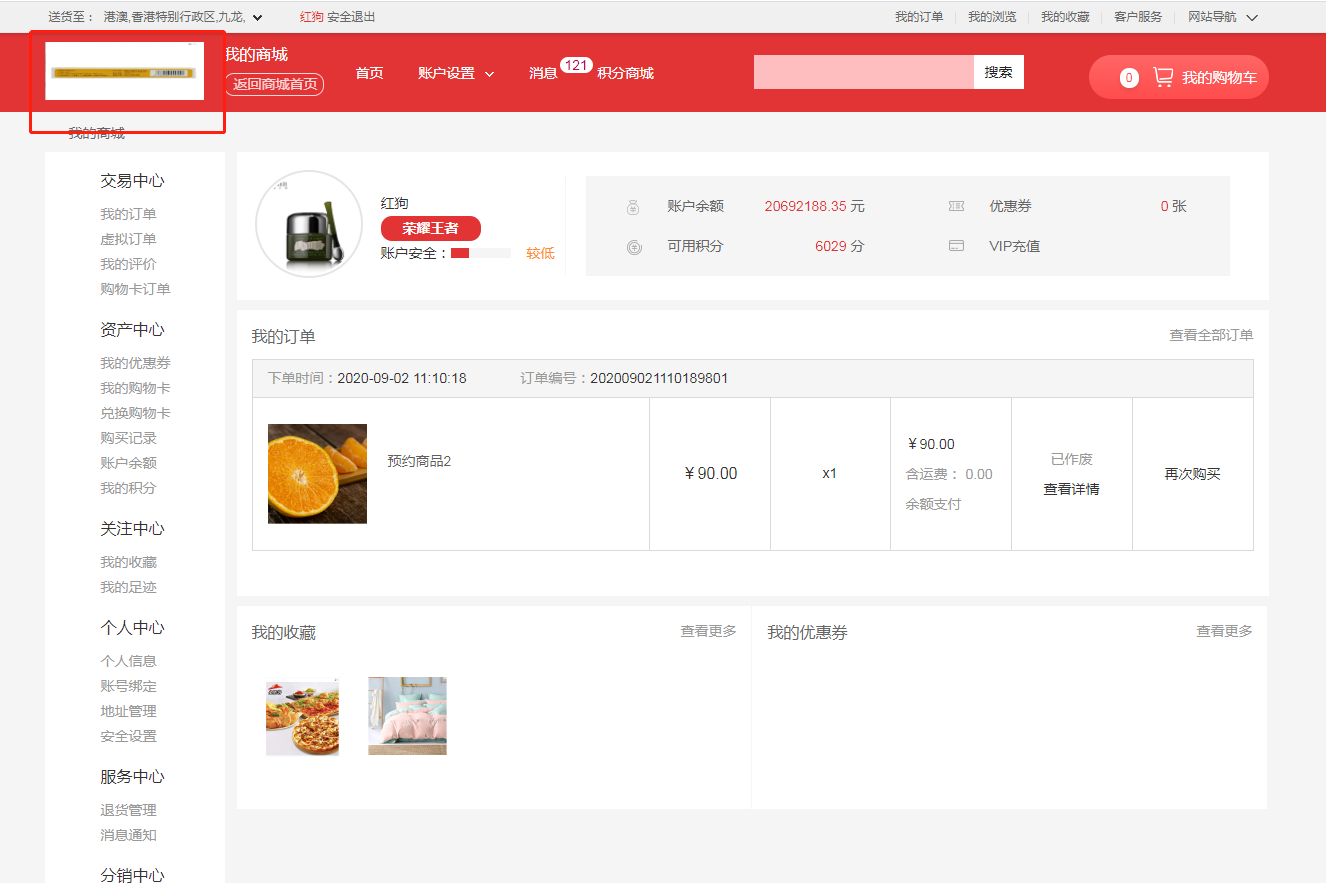Open the 优惠券 coupon ticket icon
Screen dimensions: 1326x883
[956, 206]
